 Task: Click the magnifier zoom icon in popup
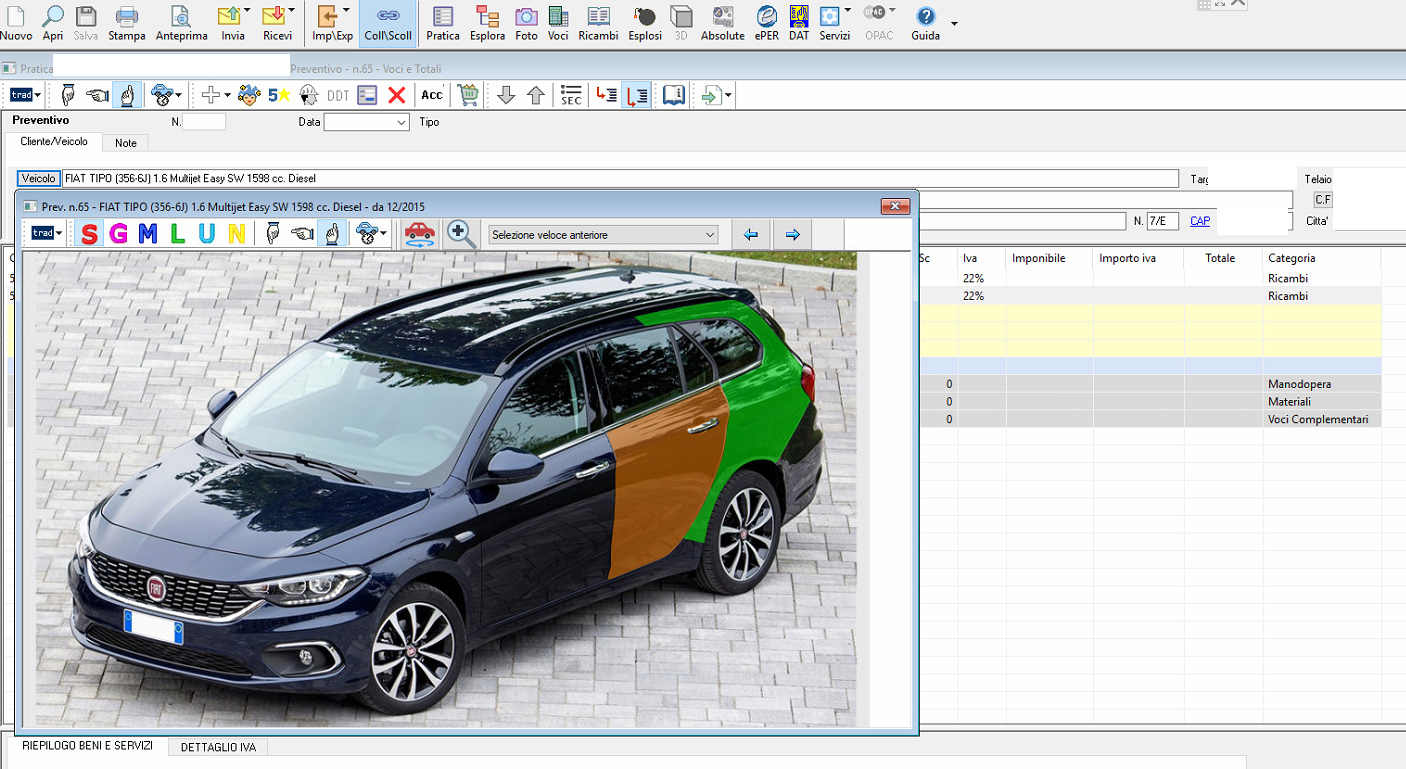461,234
